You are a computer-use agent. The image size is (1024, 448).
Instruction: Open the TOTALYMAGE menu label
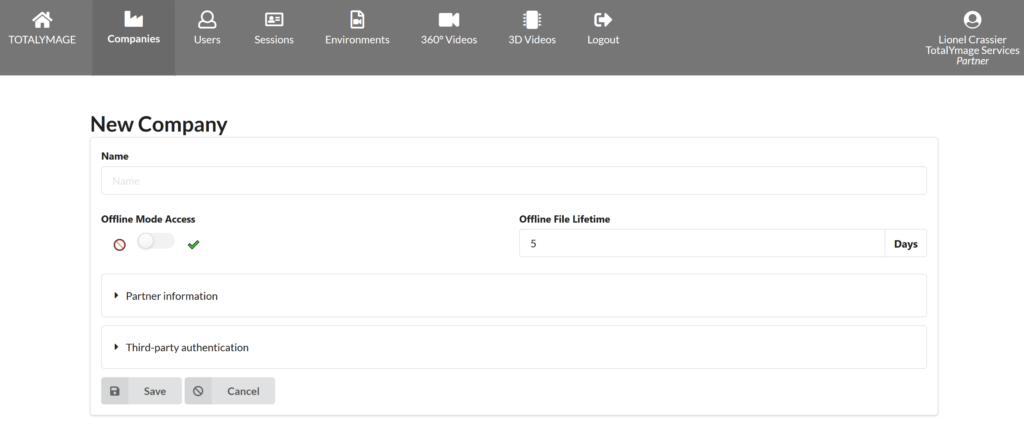42,40
